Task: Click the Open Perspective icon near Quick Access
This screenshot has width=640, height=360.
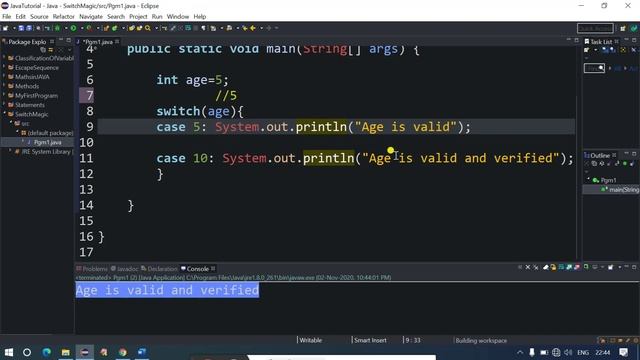Action: click(622, 28)
